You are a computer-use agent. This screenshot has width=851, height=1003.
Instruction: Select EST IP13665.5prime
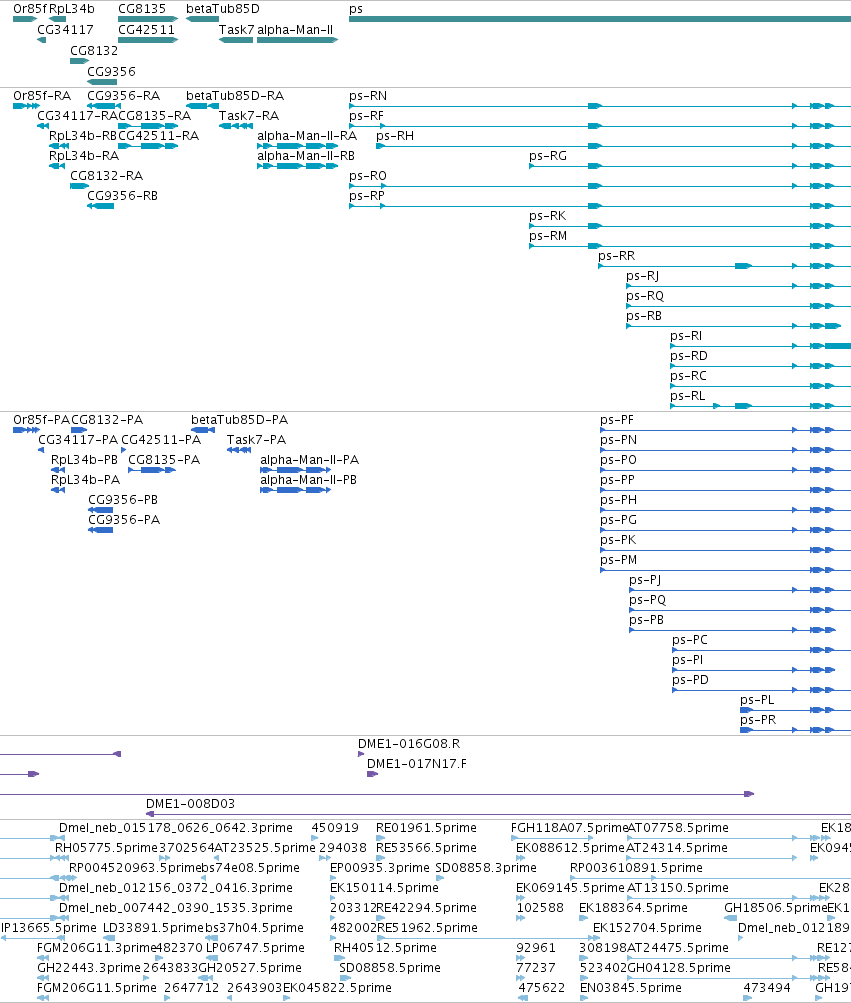click(x=48, y=928)
